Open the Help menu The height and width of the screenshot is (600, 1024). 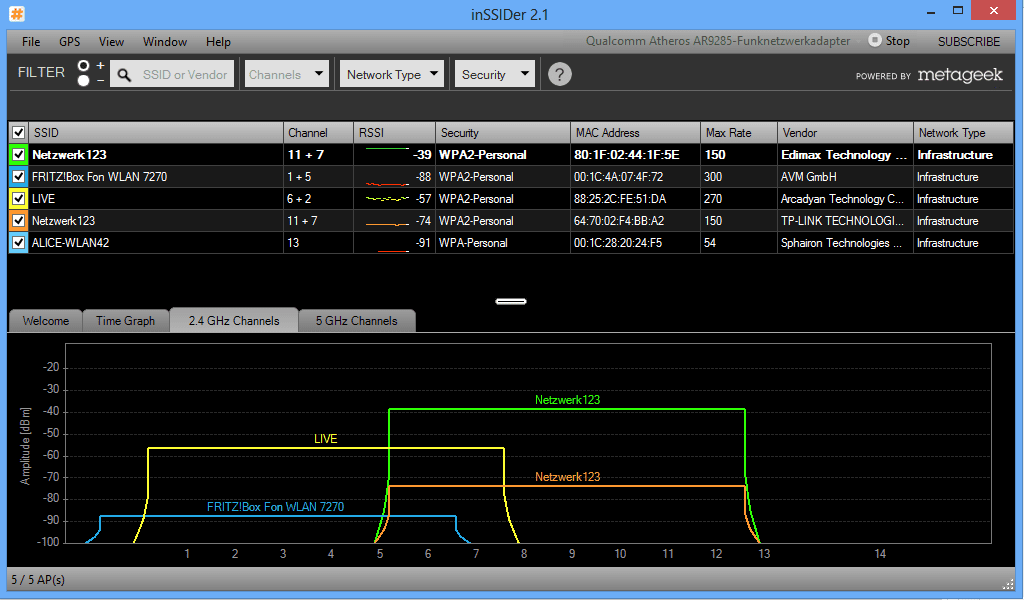(x=218, y=42)
